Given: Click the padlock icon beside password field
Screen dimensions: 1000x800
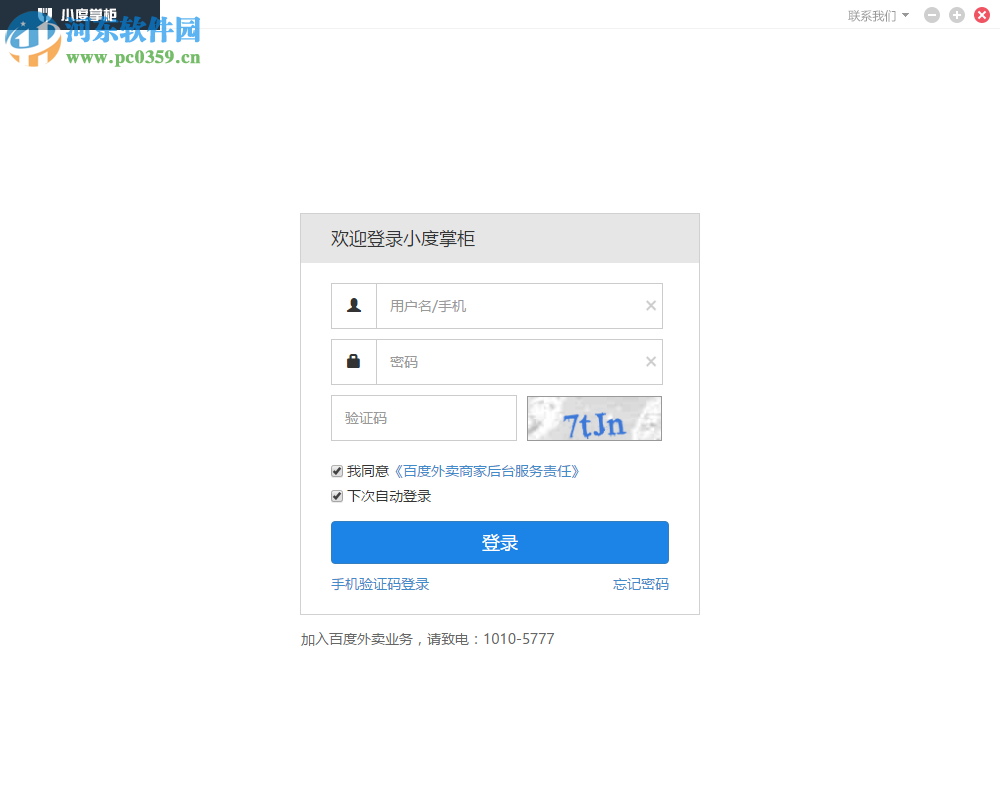Looking at the screenshot, I should [x=354, y=361].
